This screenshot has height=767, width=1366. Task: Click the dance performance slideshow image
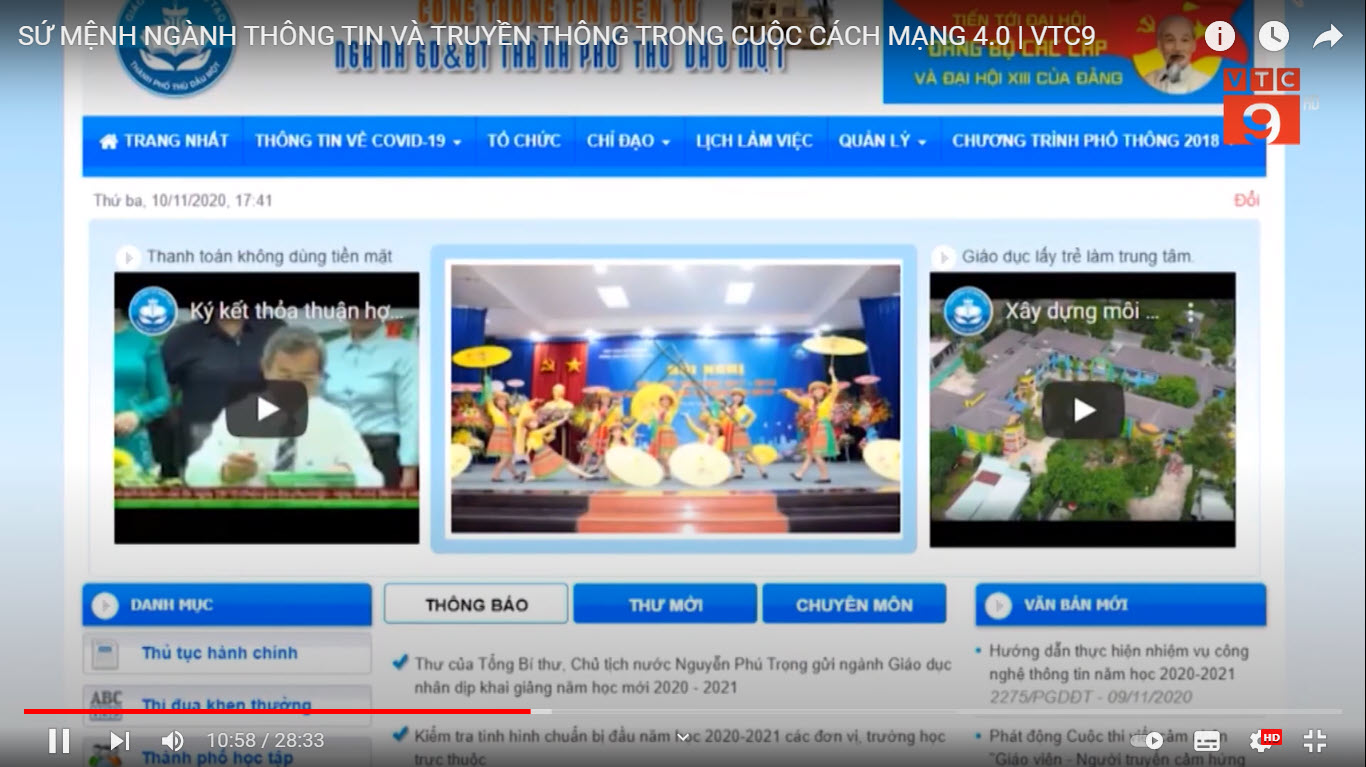[x=675, y=398]
